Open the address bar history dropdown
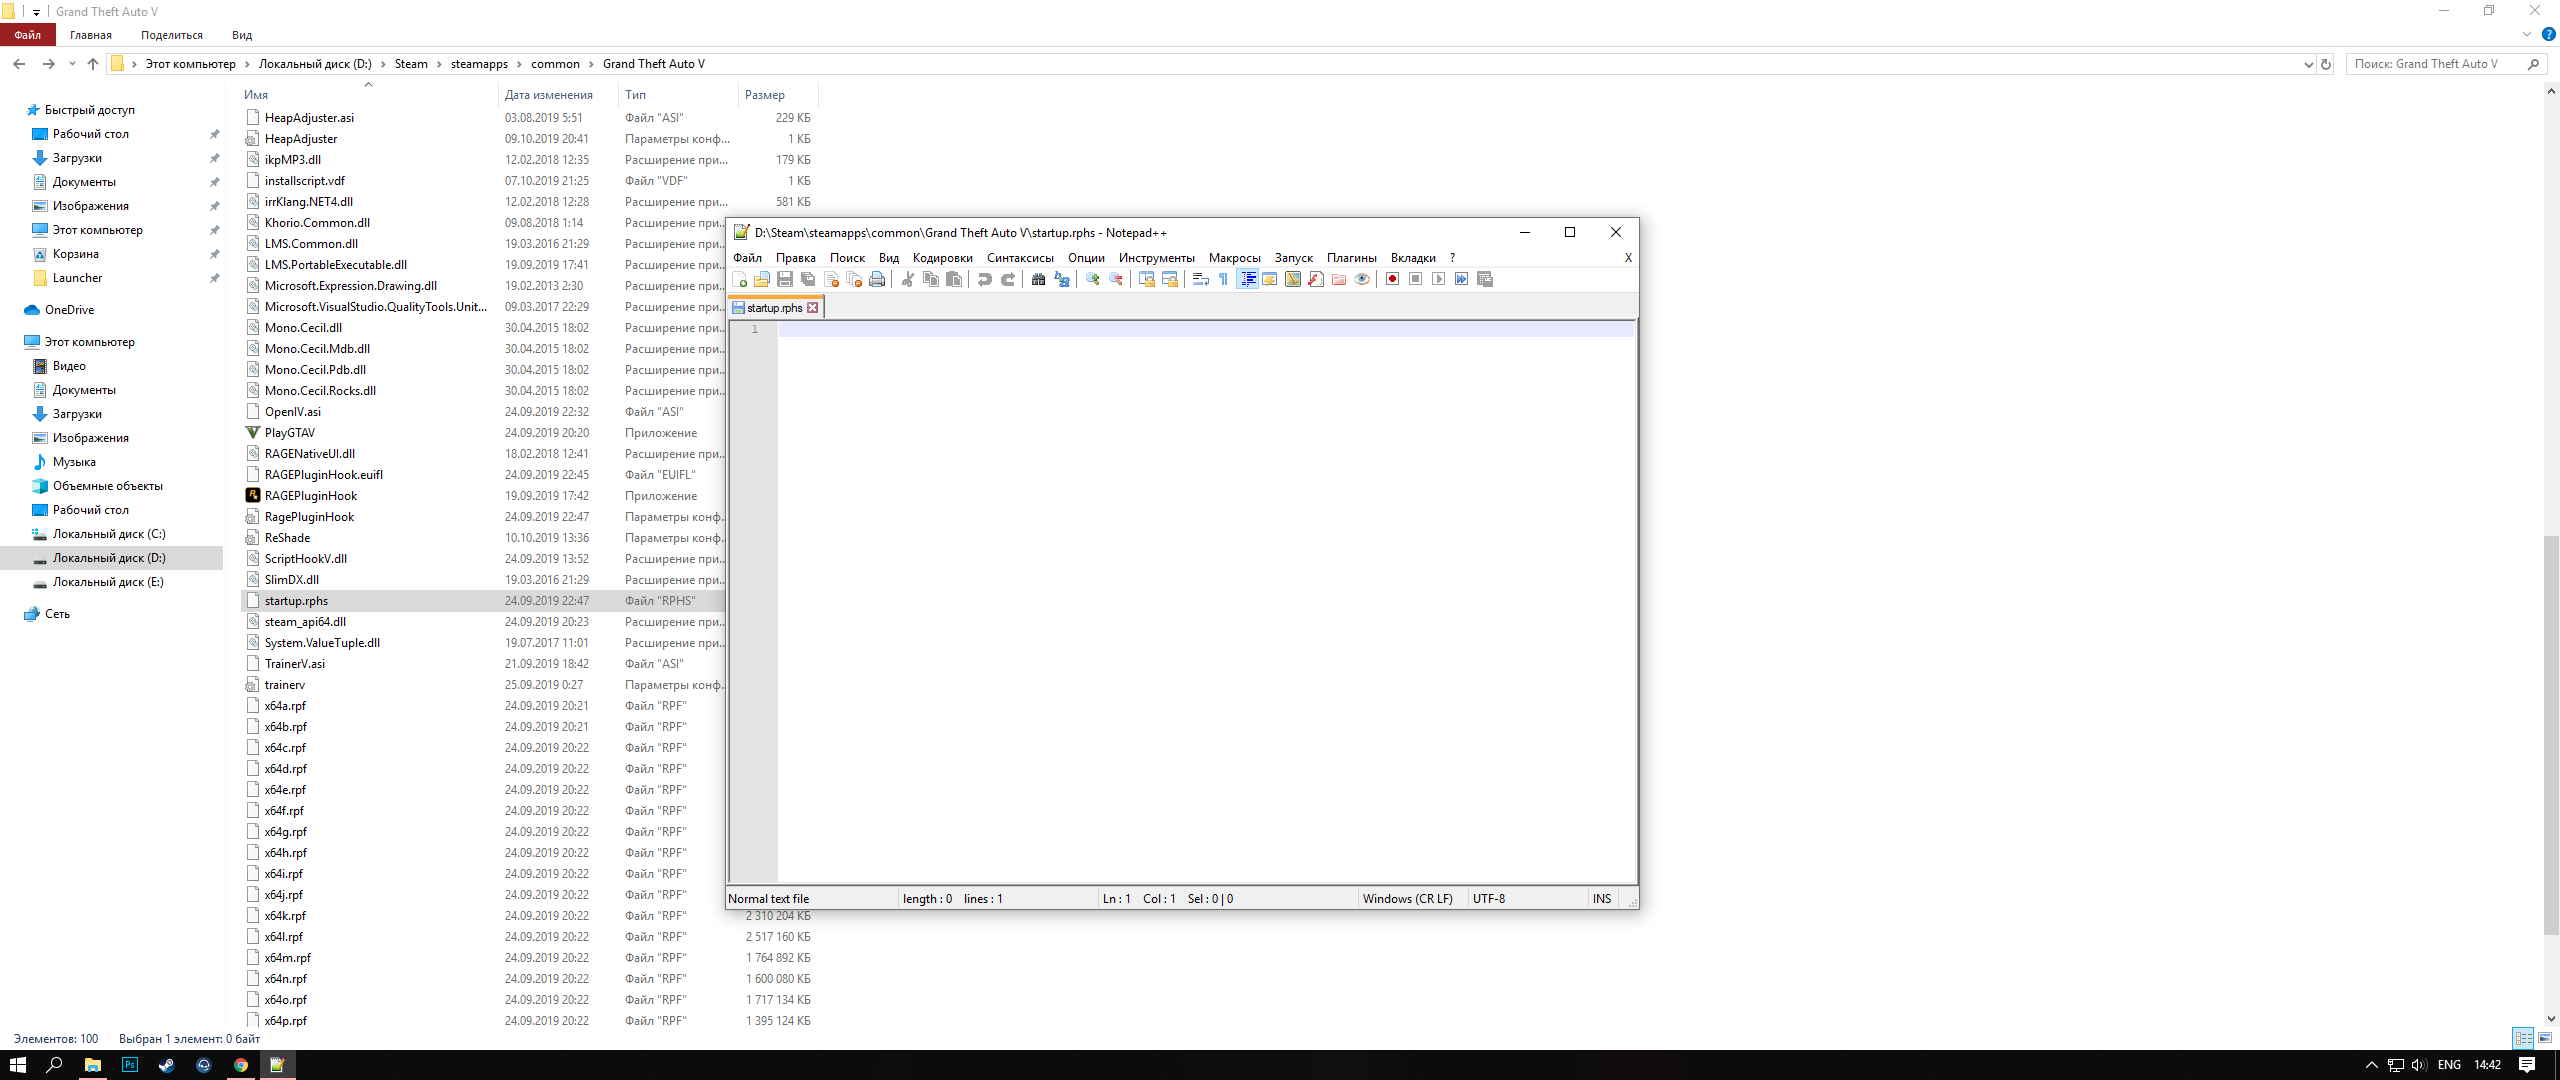The image size is (2560, 1080). tap(2308, 64)
